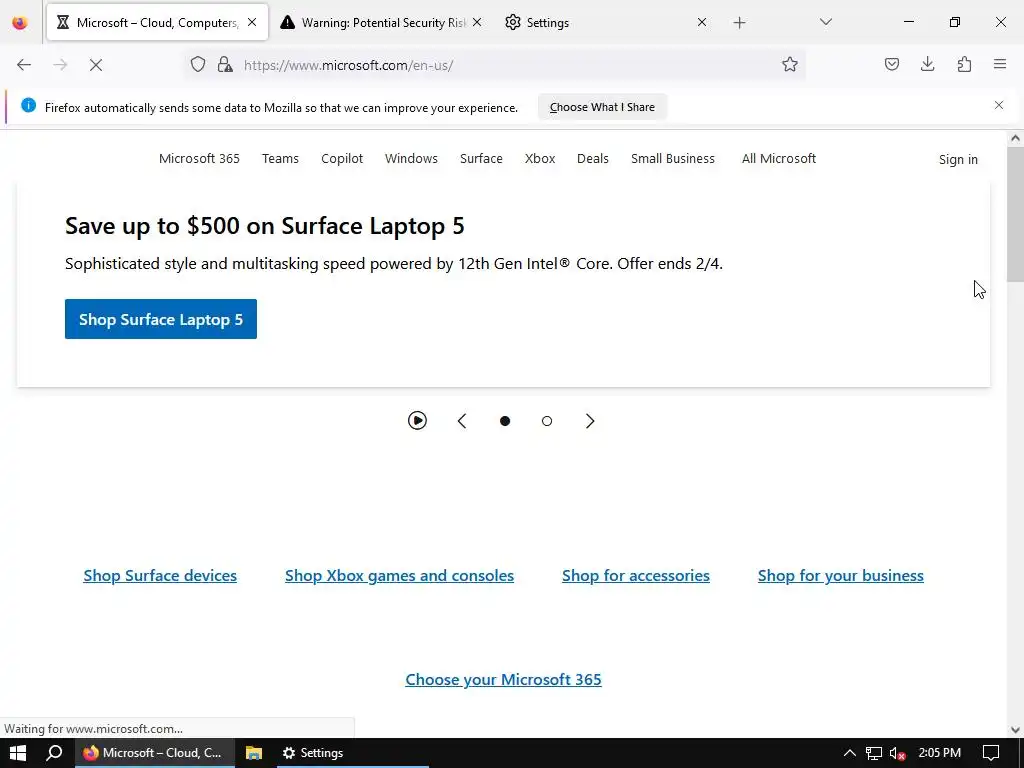Go to the previous carousel slide
This screenshot has height=768, width=1024.
[462, 421]
